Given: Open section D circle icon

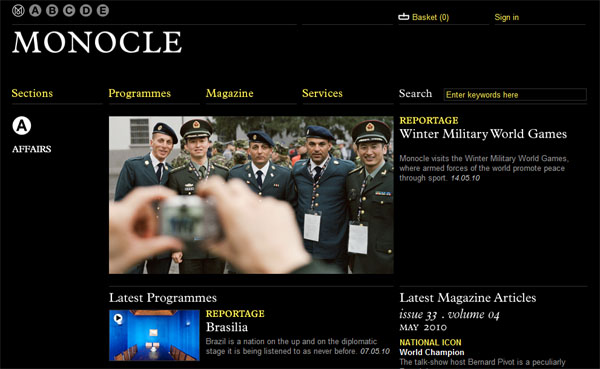Looking at the screenshot, I should [86, 11].
